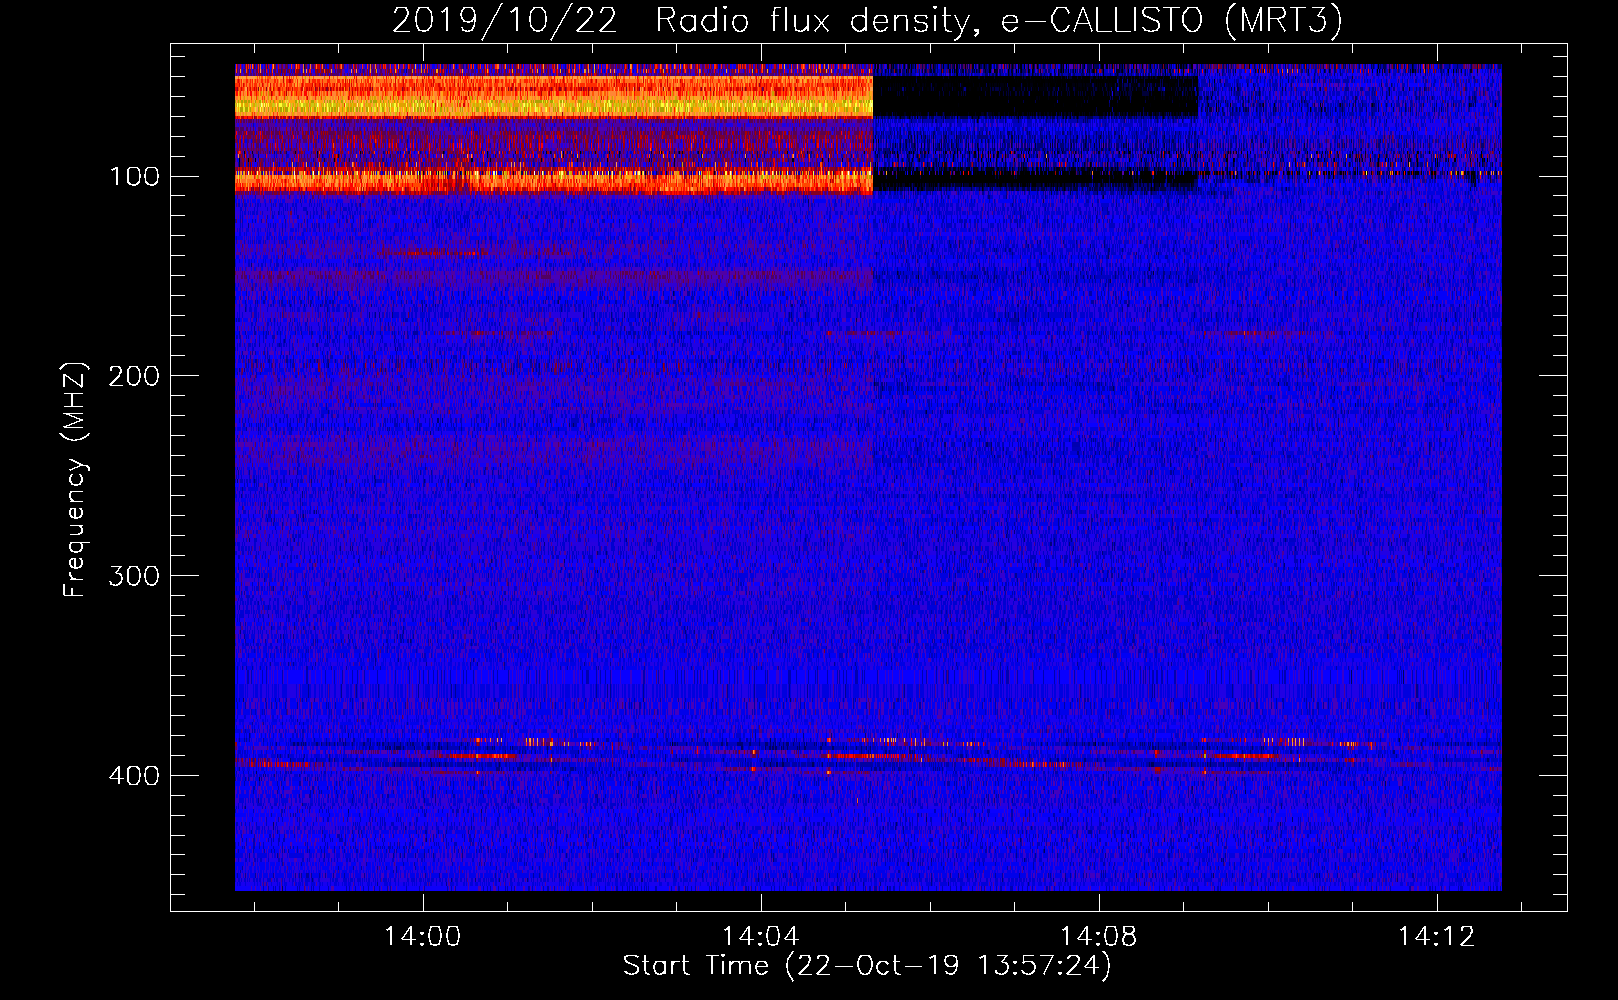The width and height of the screenshot is (1618, 1000).
Task: Click the '14:00' time tick label
Action: 422,937
